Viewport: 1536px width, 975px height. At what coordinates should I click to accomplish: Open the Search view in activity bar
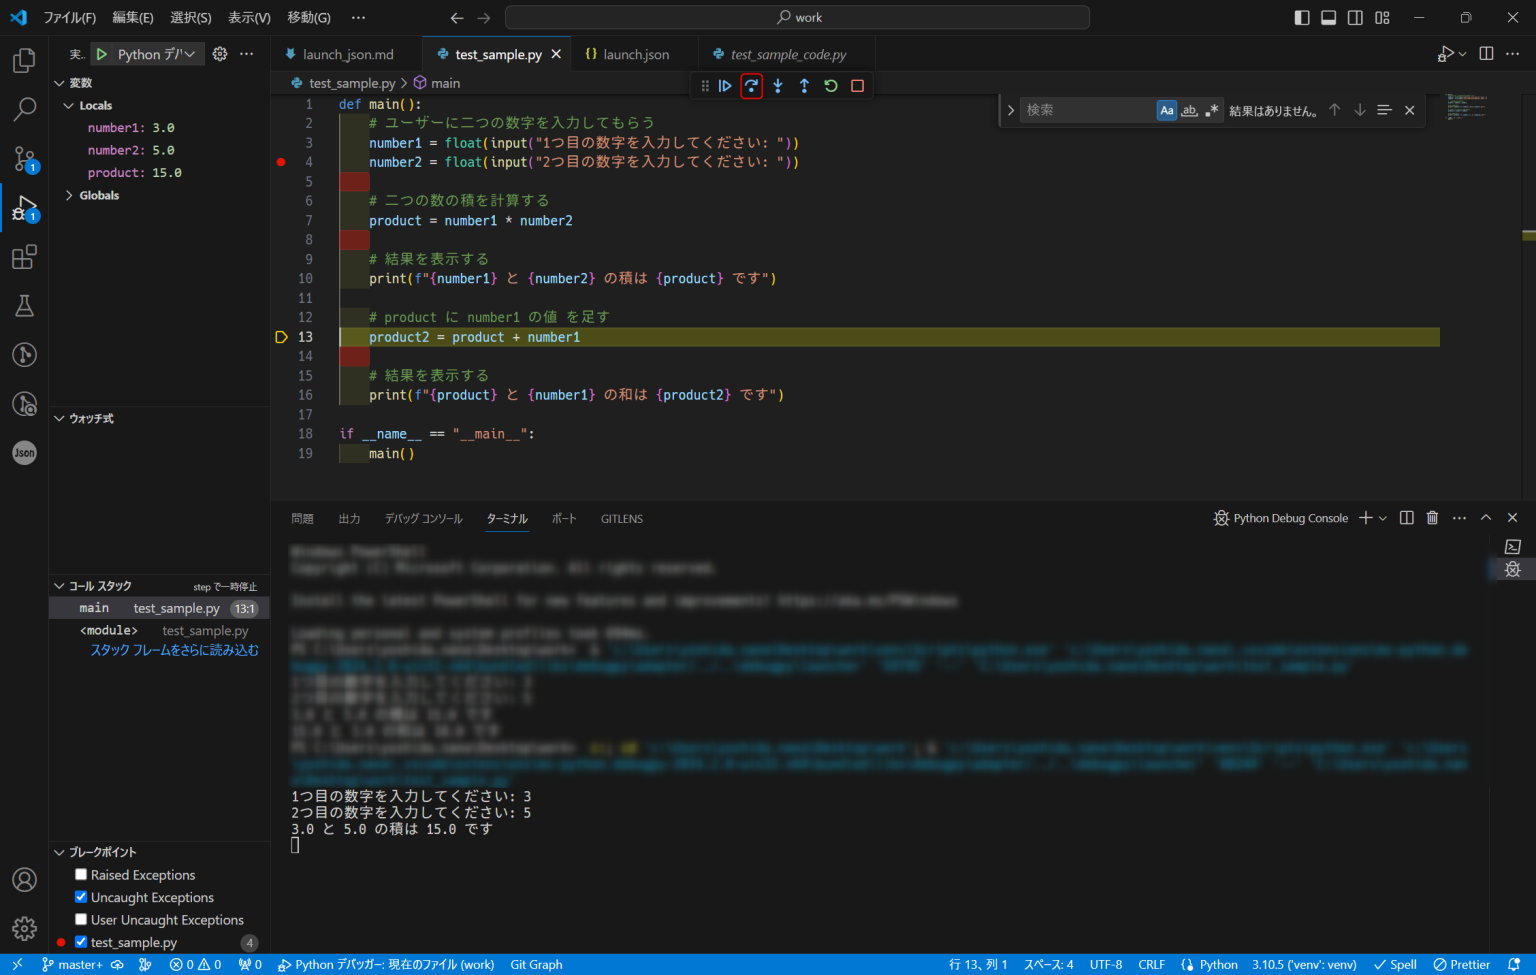(x=24, y=110)
